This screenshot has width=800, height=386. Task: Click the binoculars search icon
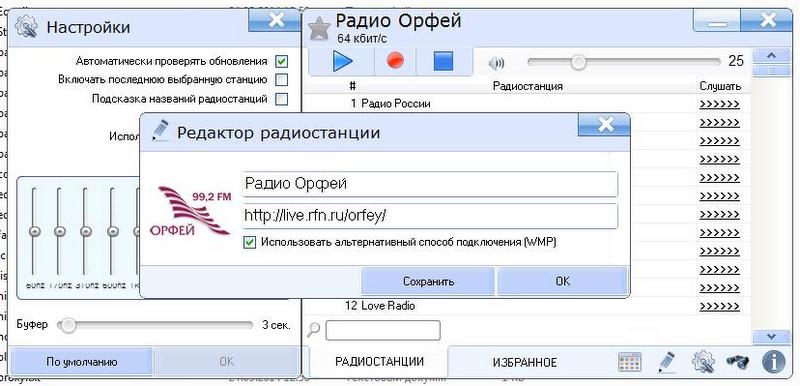738,362
